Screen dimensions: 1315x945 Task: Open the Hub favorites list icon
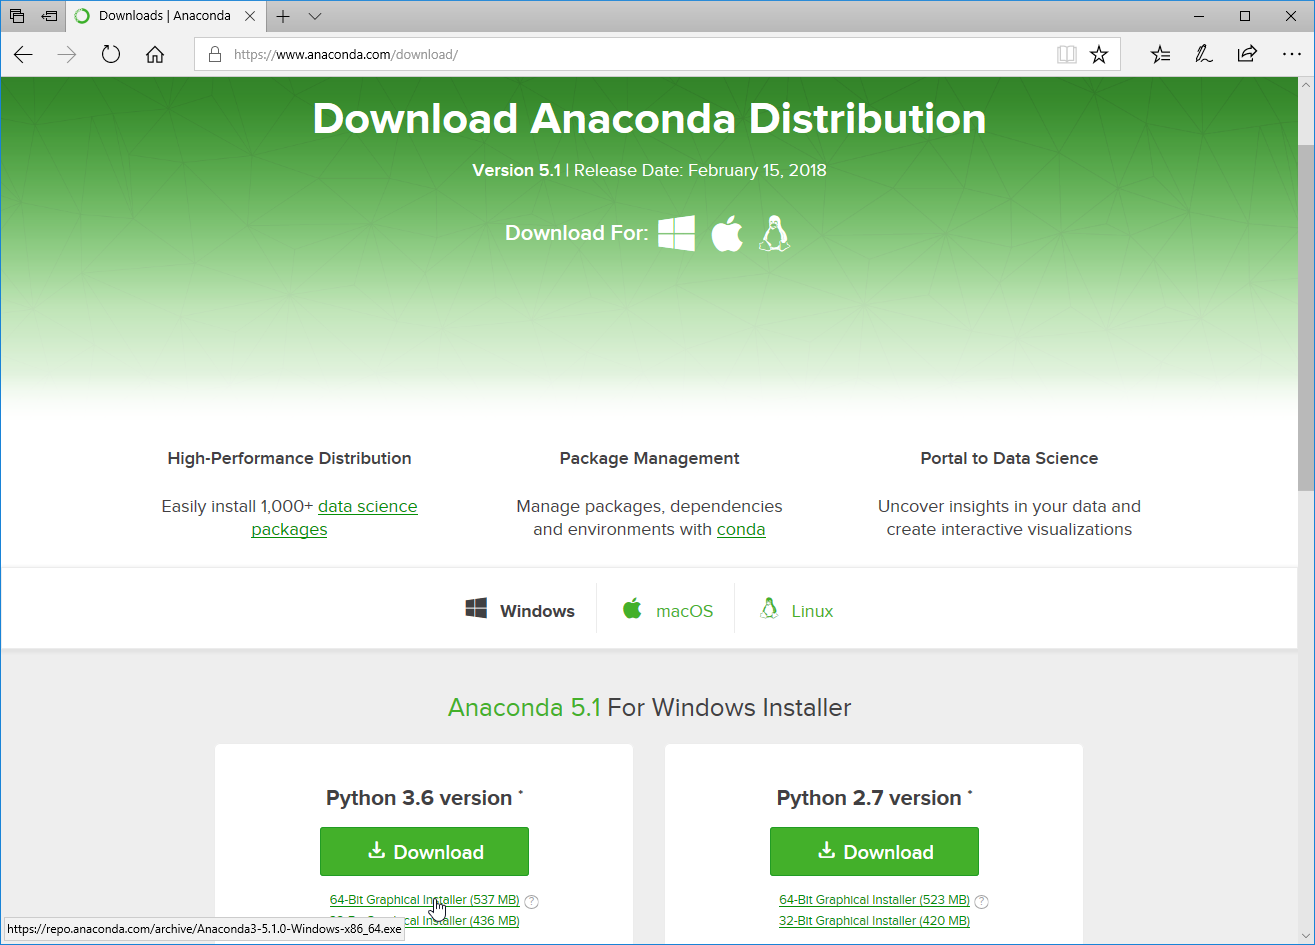pyautogui.click(x=1161, y=54)
